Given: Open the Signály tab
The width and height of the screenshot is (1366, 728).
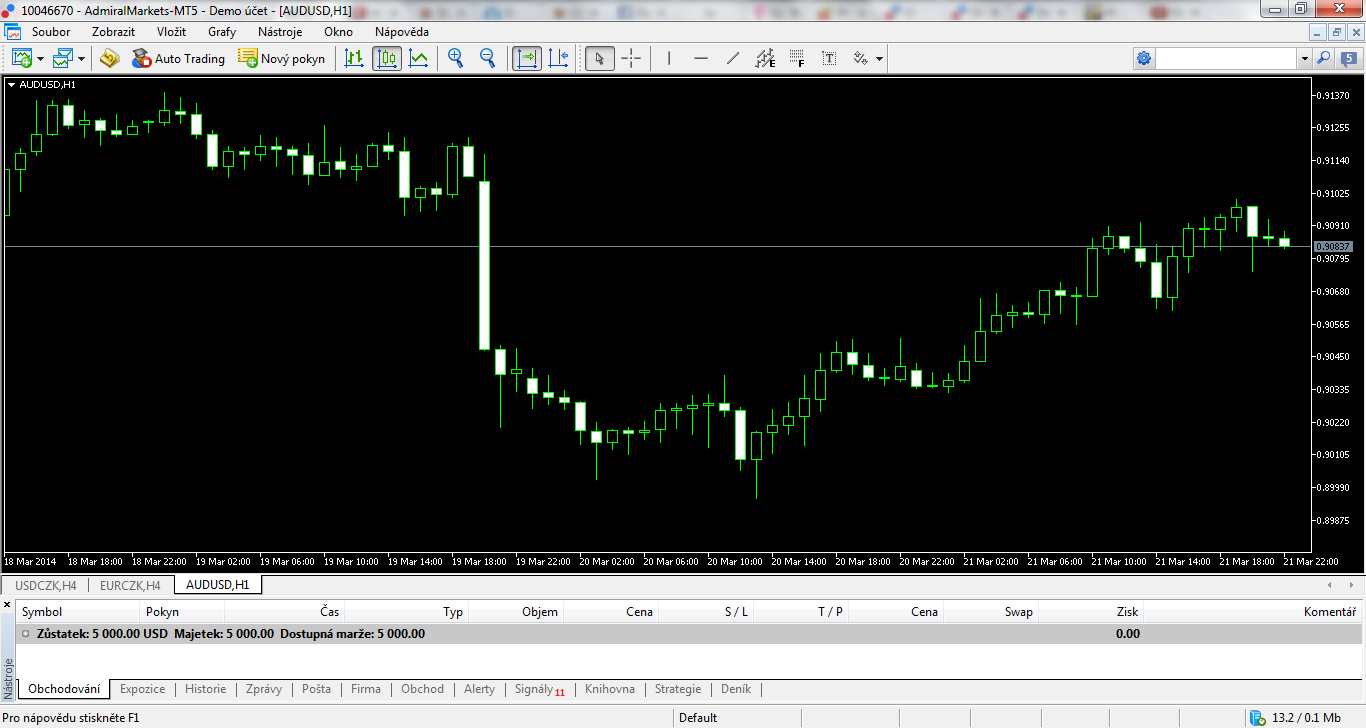Looking at the screenshot, I should (539, 689).
